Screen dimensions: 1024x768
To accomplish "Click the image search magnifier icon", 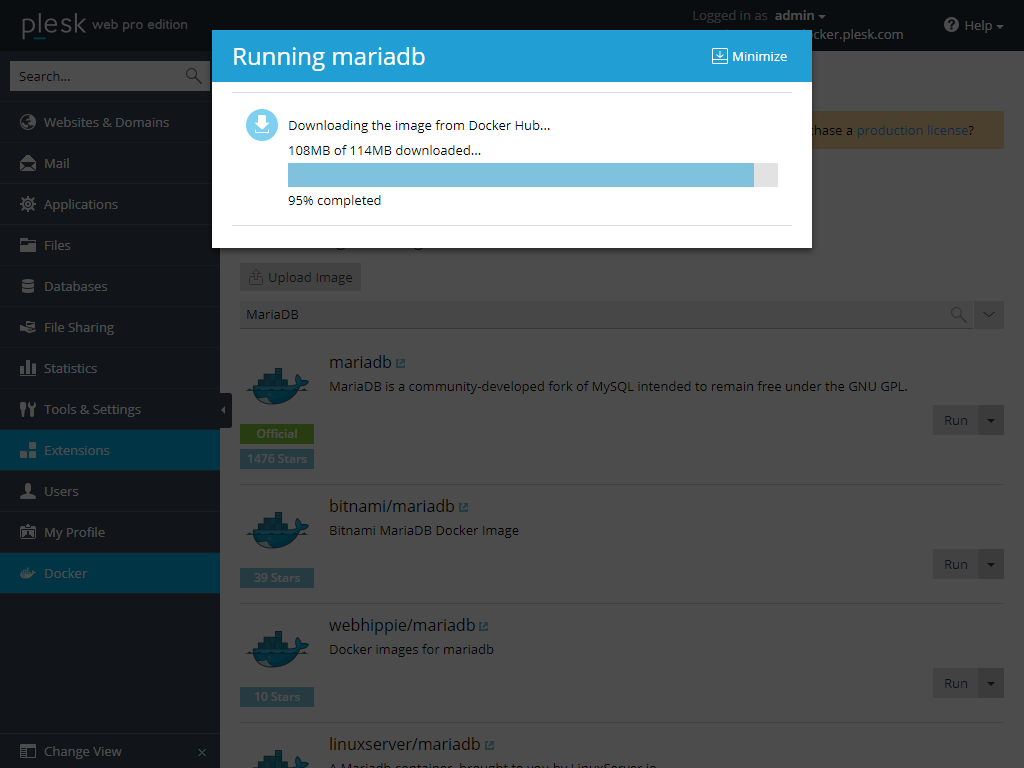I will pos(959,314).
